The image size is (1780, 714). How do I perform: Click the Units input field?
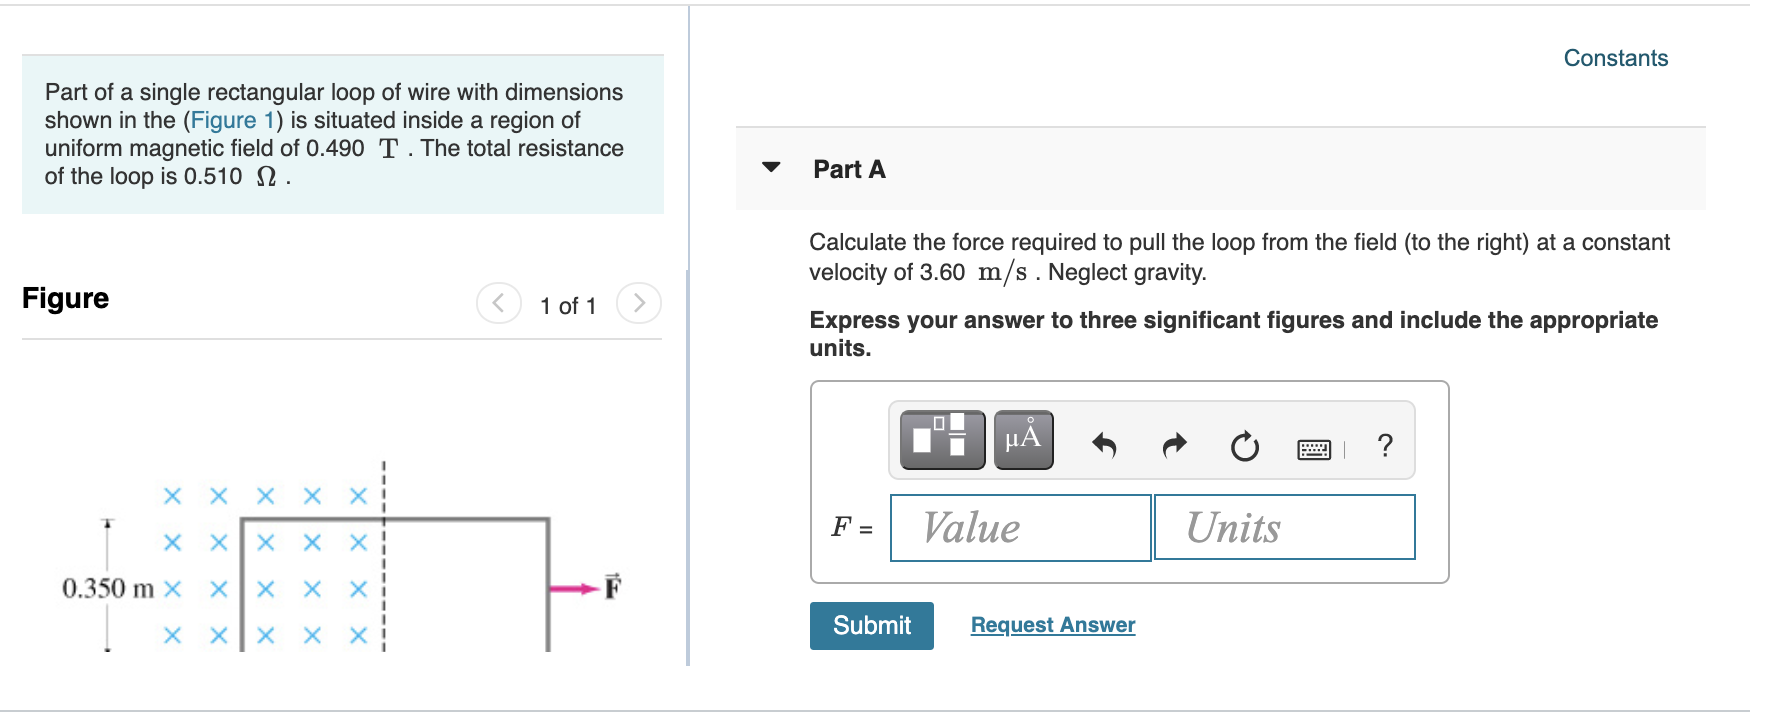click(1285, 527)
